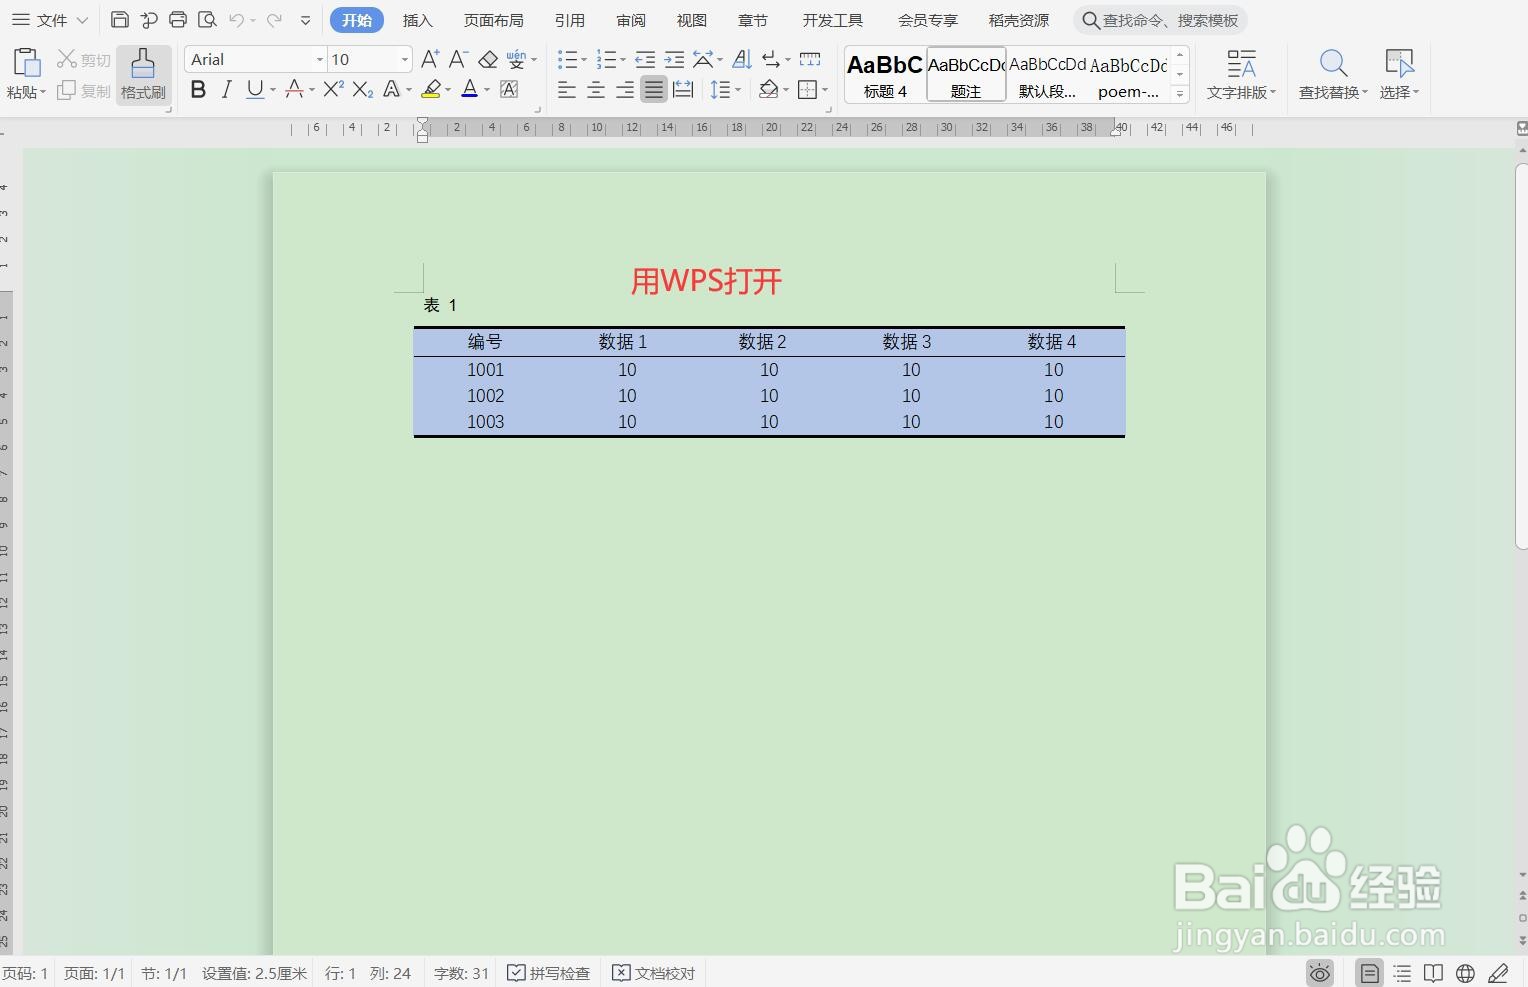This screenshot has height=987, width=1528.
Task: Switch to reading layout view icon
Action: [1433, 973]
